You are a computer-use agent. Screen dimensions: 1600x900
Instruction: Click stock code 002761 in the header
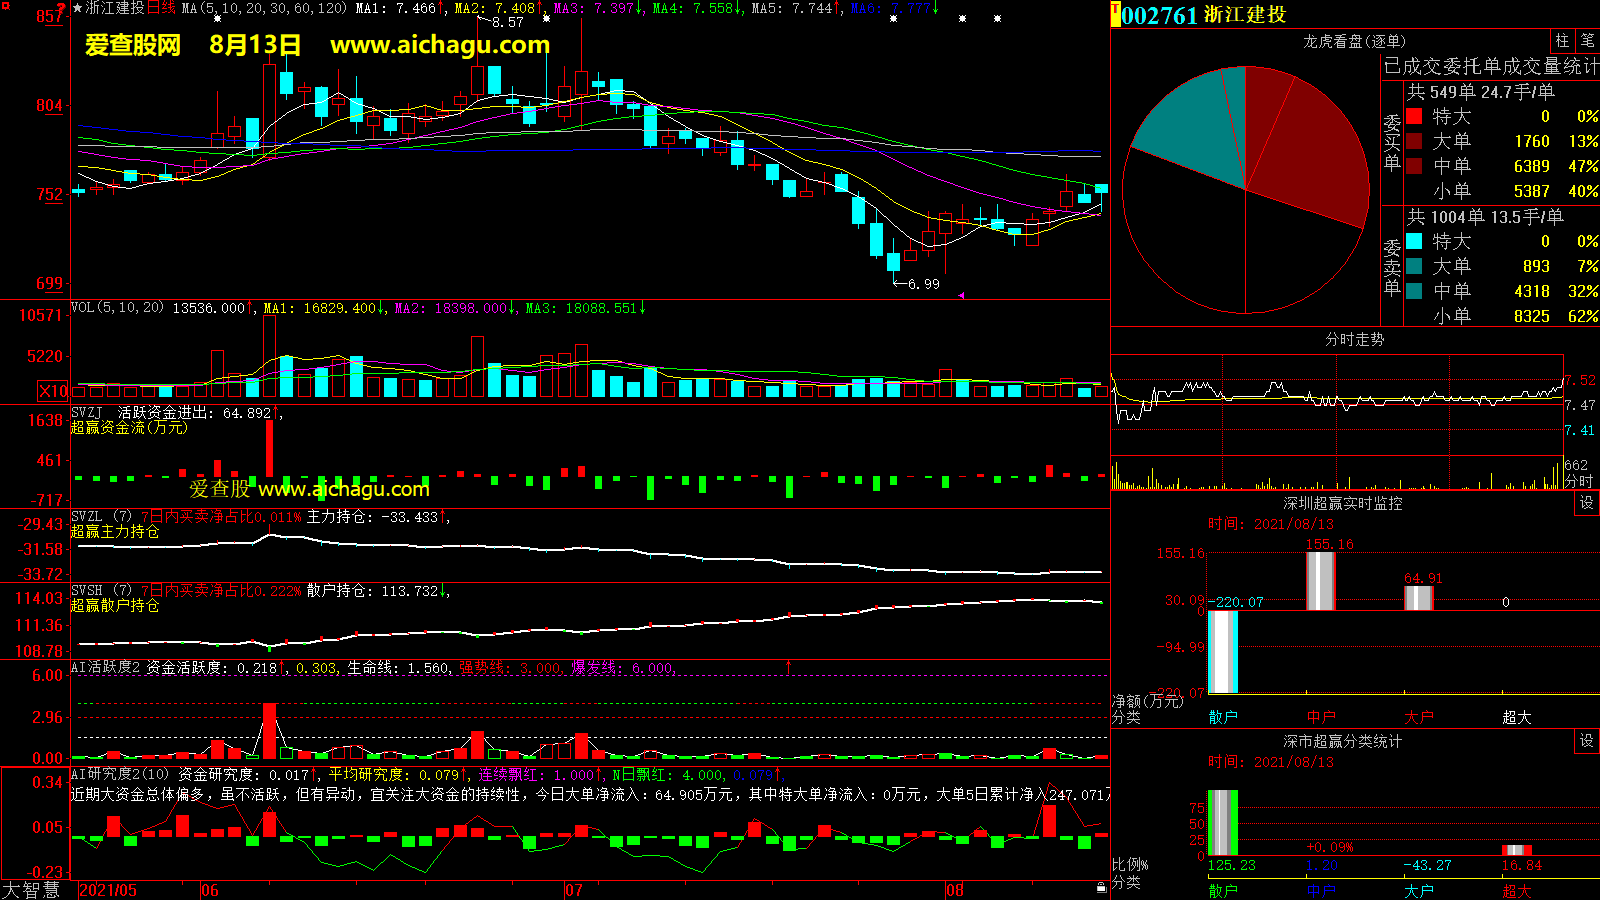point(1159,15)
